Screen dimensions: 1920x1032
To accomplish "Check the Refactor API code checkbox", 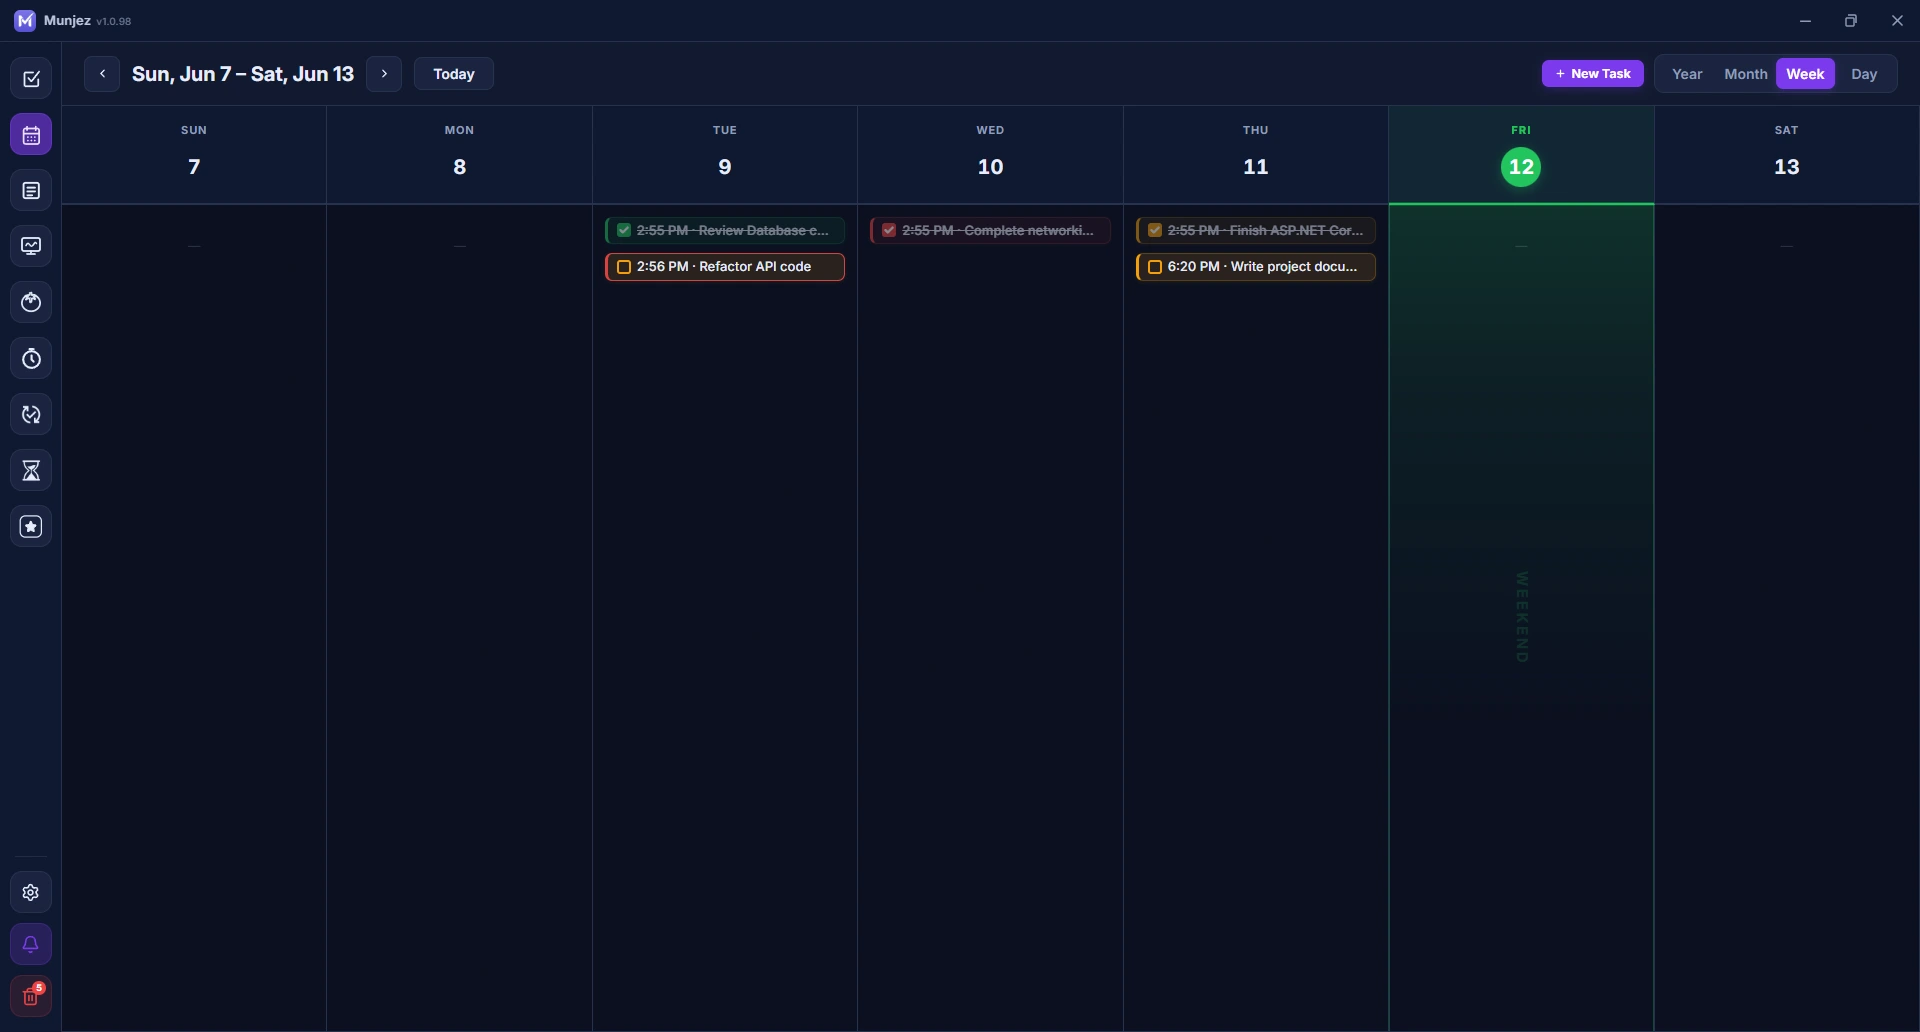I will [x=624, y=267].
